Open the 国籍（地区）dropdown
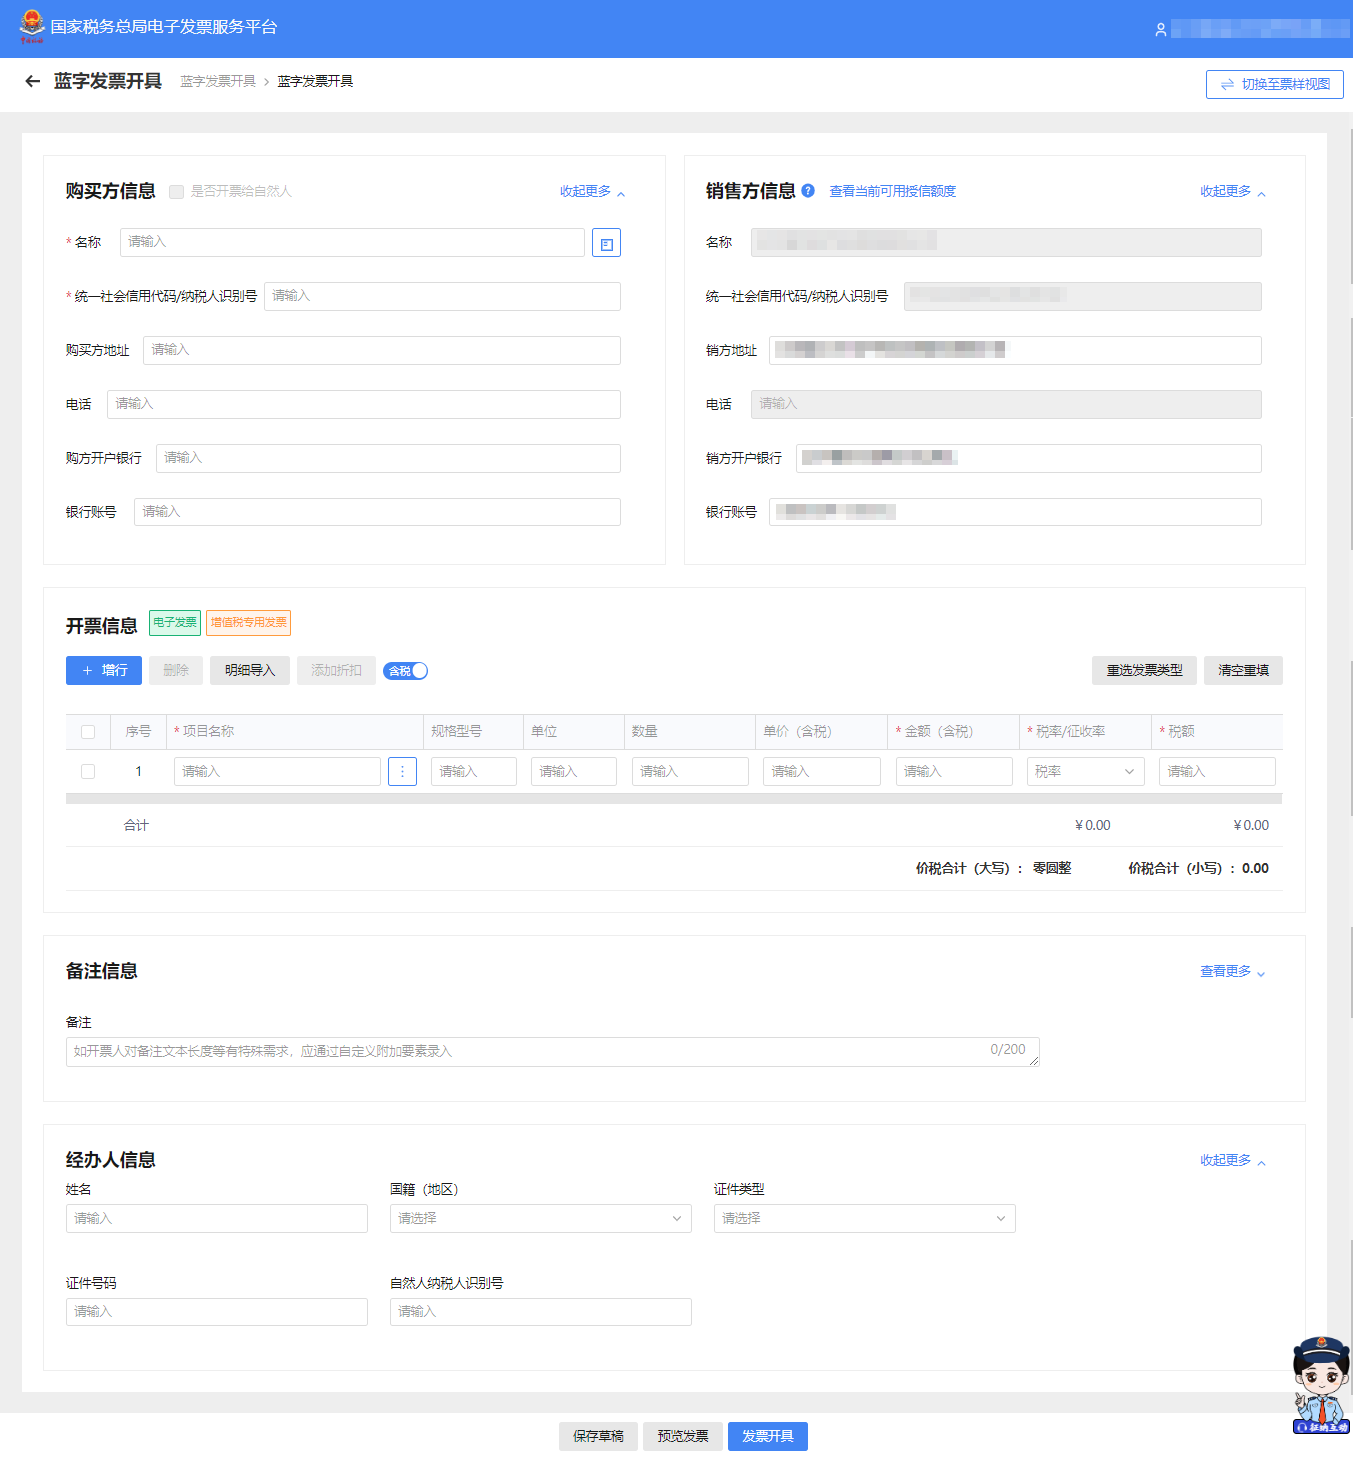The height and width of the screenshot is (1459, 1353). [540, 1218]
